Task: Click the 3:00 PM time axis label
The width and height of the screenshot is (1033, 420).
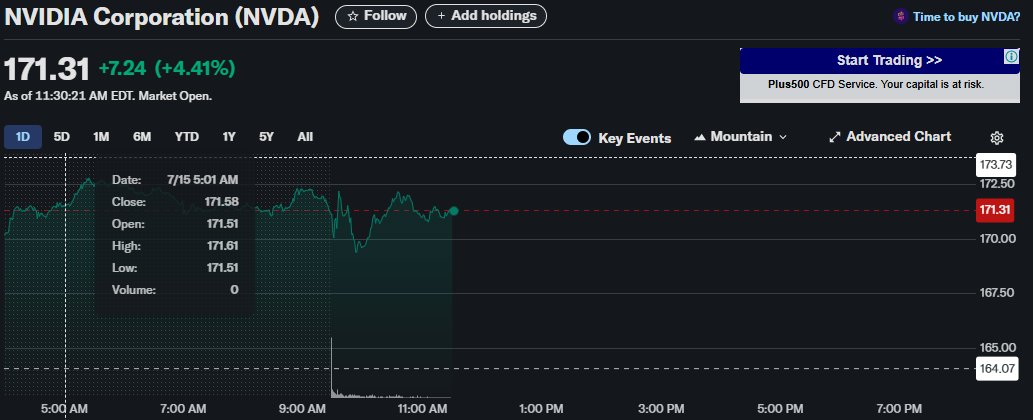Action: [x=660, y=409]
